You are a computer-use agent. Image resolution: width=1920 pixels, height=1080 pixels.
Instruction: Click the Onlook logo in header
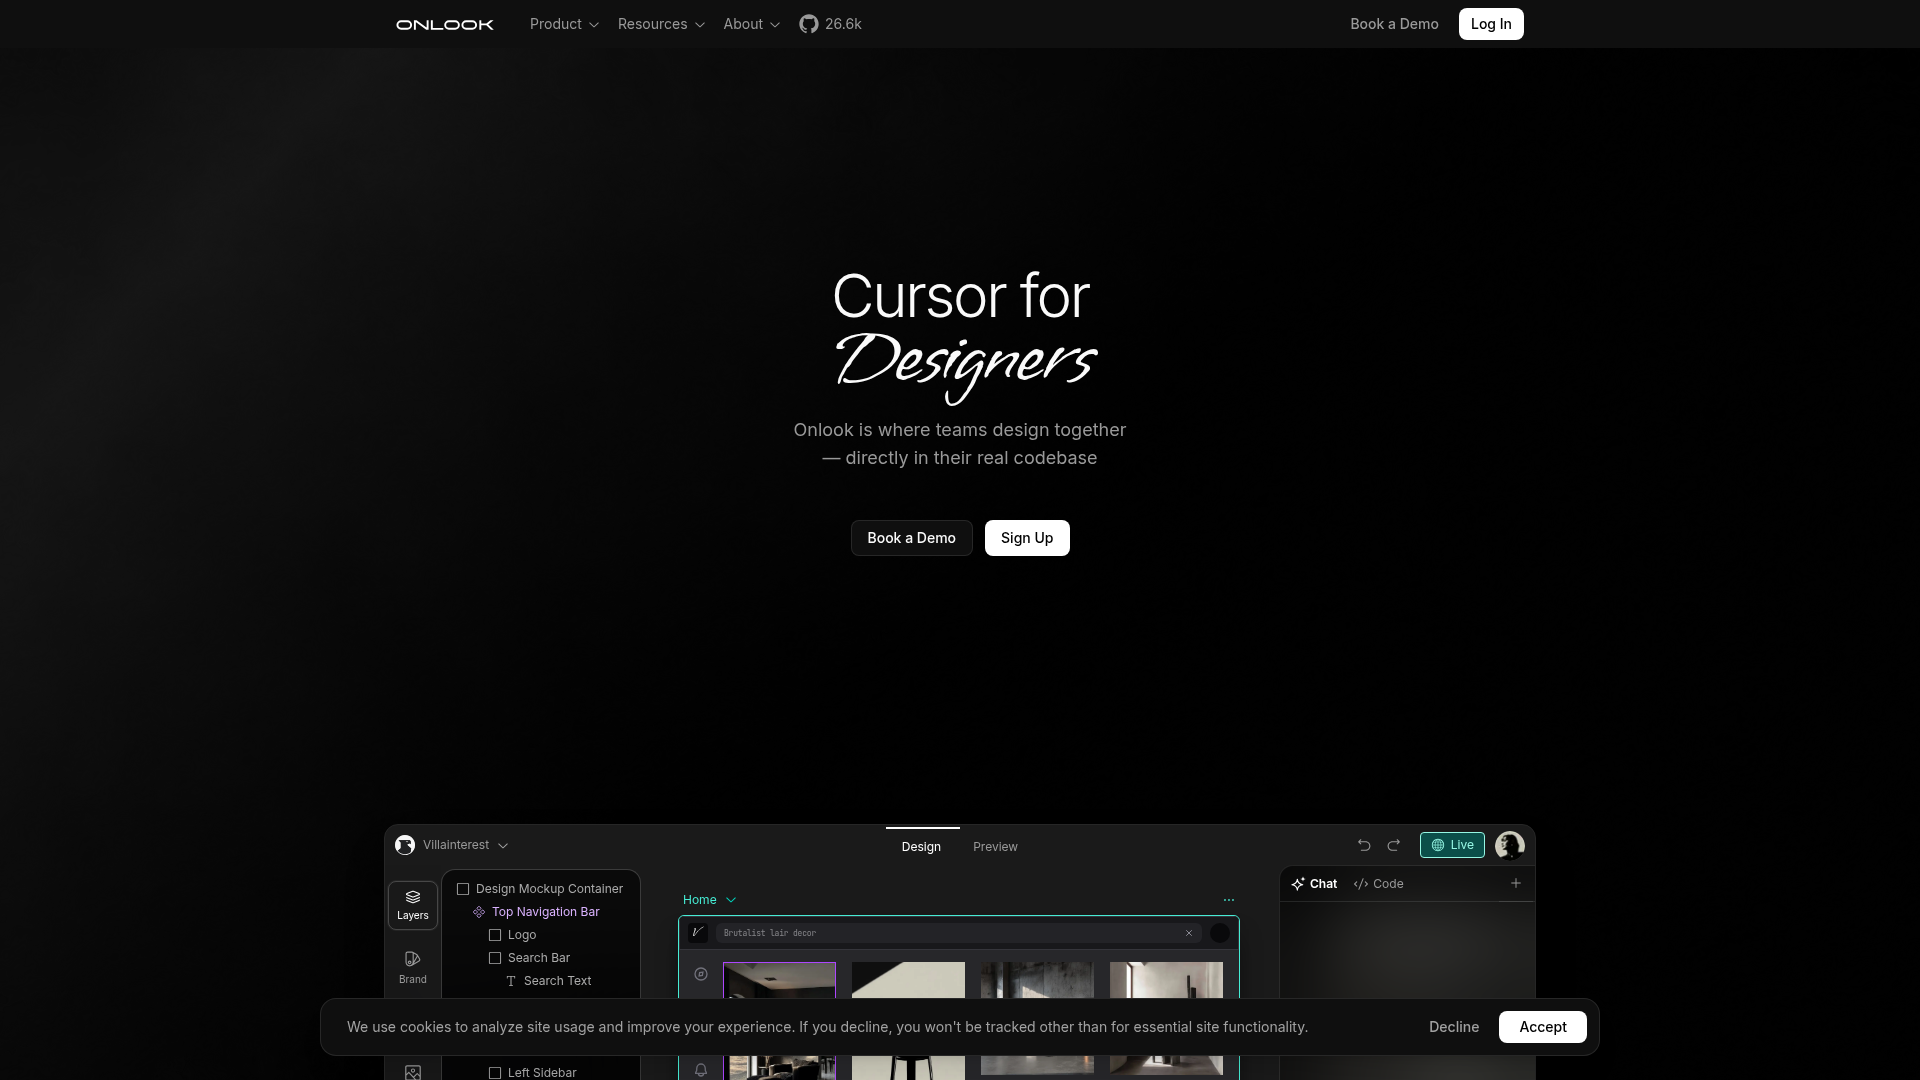click(445, 24)
